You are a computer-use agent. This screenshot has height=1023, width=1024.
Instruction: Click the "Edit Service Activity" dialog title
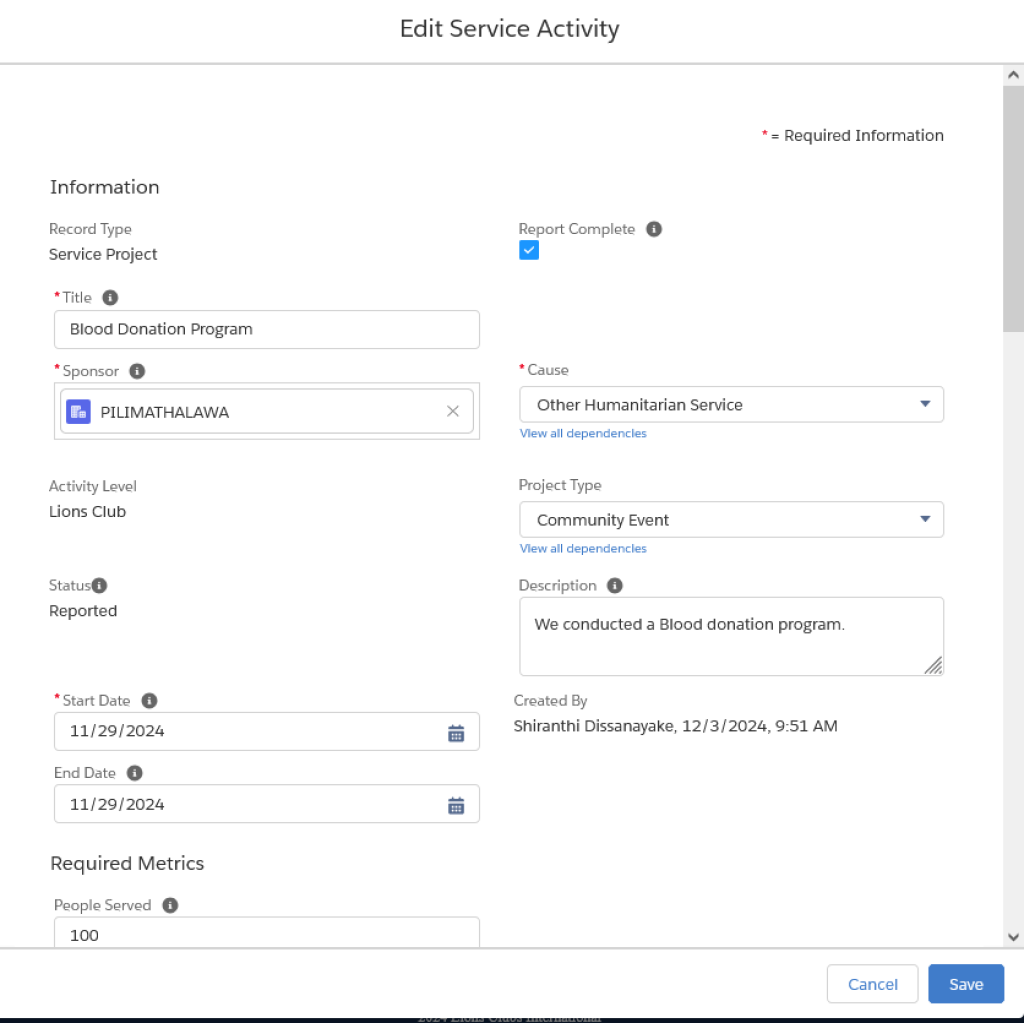pos(509,29)
